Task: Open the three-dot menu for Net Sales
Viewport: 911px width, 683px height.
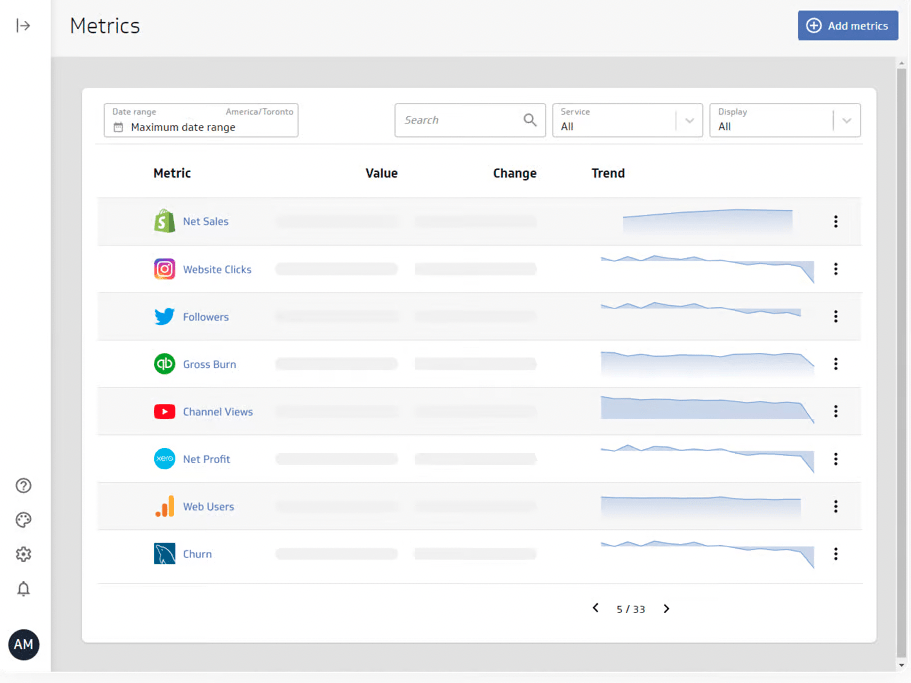Action: 836,221
